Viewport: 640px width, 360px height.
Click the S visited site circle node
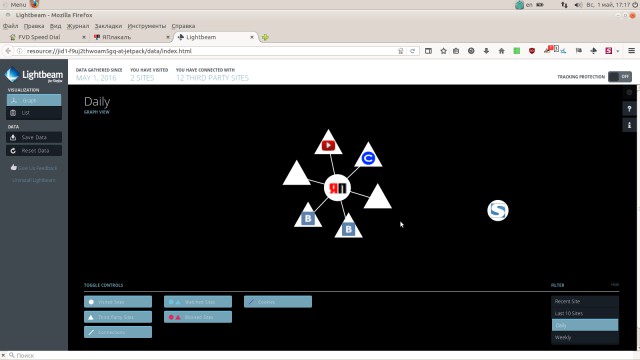click(x=498, y=211)
